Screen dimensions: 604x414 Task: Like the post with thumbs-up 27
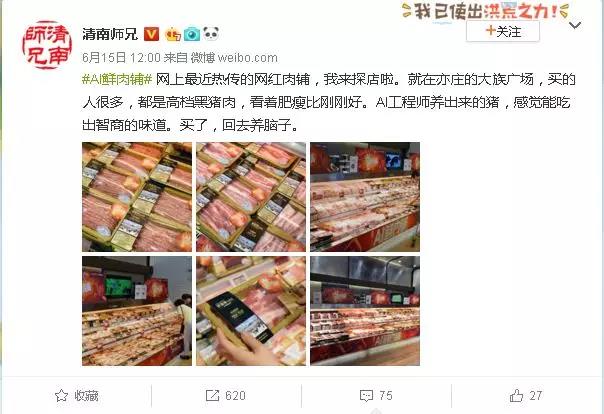pos(516,396)
